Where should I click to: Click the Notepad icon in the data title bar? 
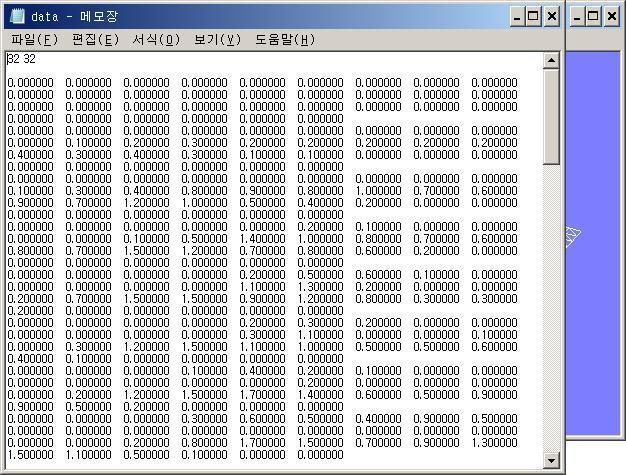click(17, 16)
